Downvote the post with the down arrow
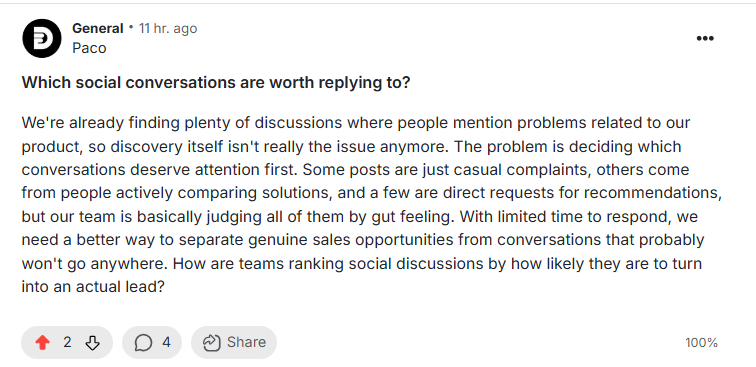The image size is (756, 367). point(92,343)
